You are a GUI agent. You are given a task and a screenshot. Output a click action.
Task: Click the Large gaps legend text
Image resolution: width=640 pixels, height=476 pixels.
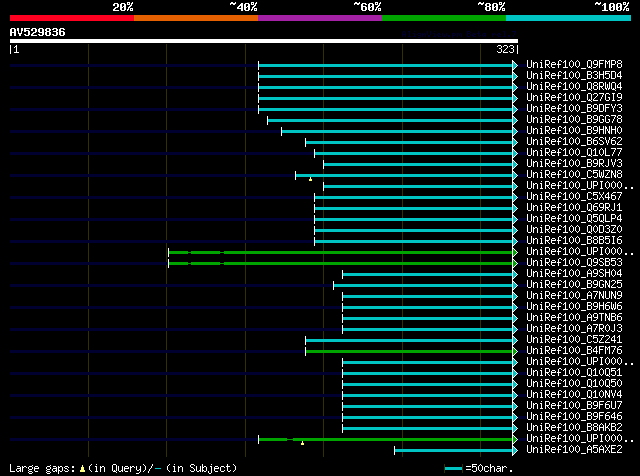point(42,469)
